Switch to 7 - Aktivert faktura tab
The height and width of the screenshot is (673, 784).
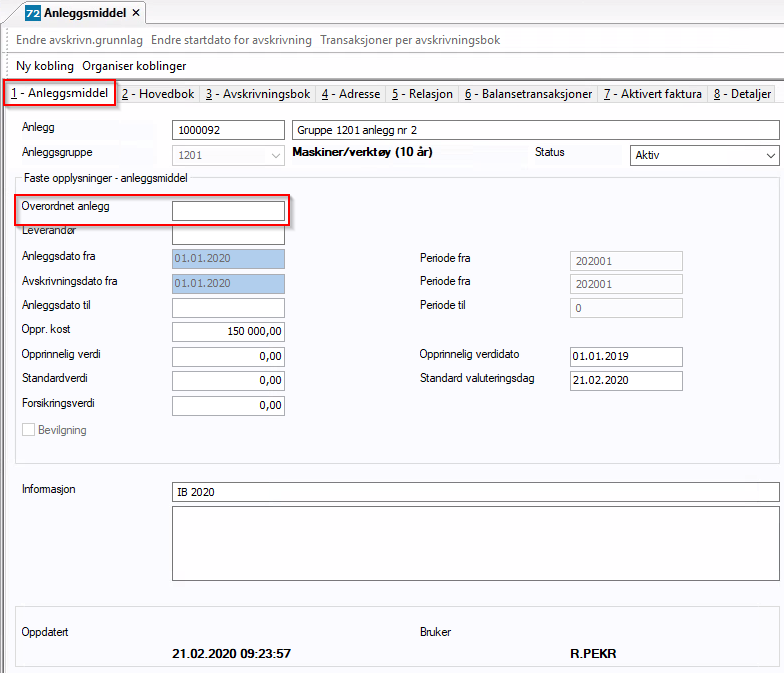coord(652,94)
